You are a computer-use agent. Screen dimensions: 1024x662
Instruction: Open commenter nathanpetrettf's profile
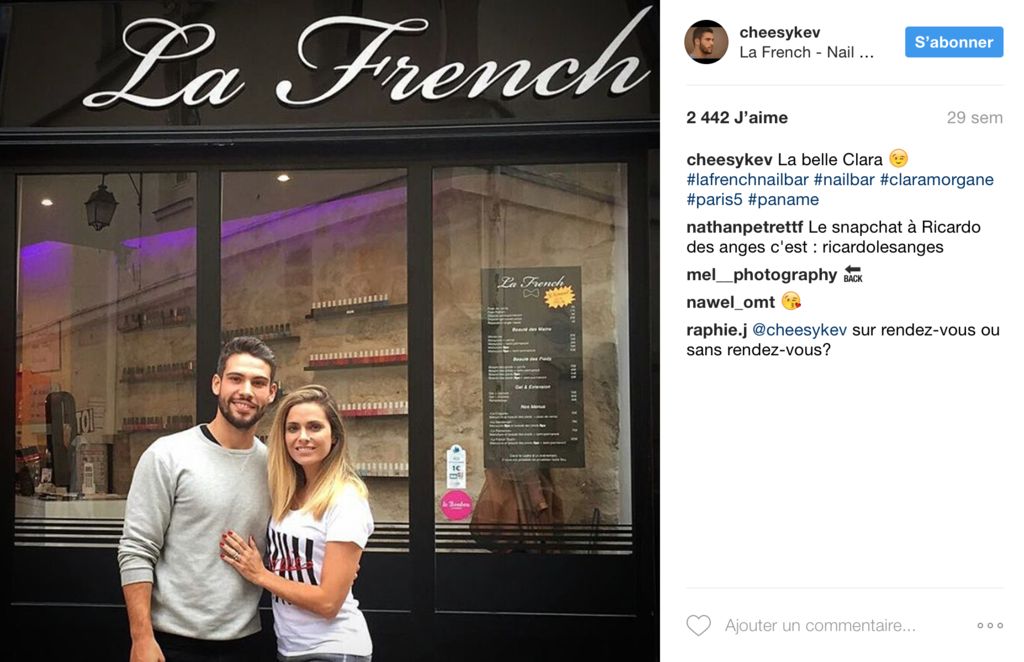pos(744,227)
